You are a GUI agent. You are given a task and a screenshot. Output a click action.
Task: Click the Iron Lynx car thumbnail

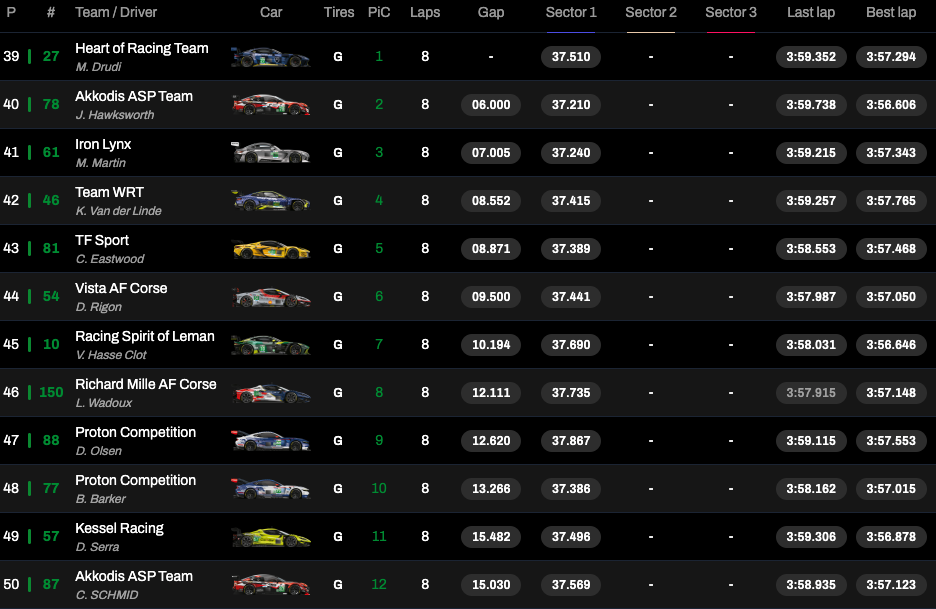pos(271,153)
